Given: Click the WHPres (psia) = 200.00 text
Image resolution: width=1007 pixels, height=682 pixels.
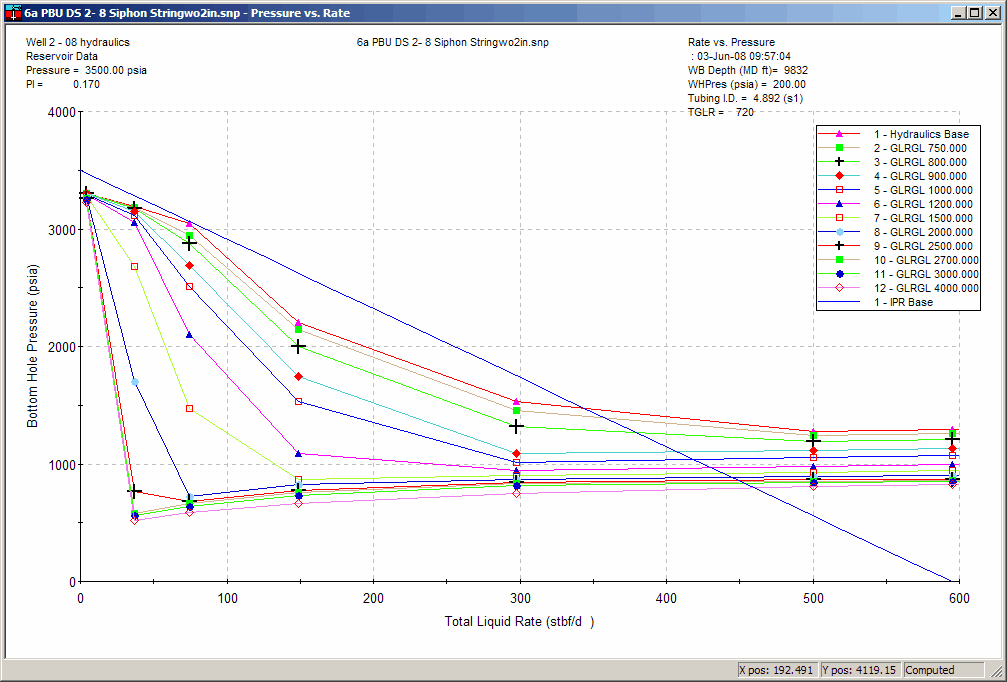Looking at the screenshot, I should [x=746, y=85].
